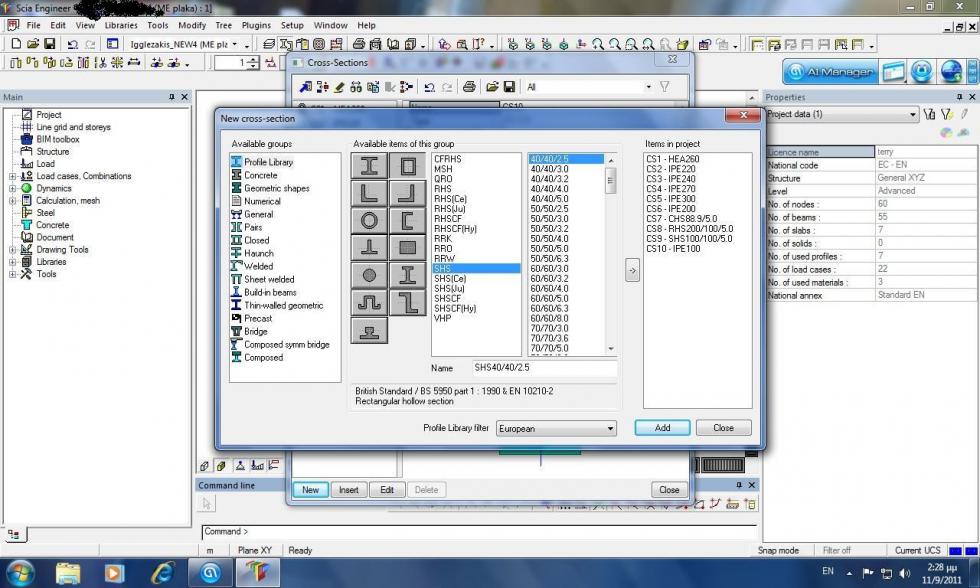Click the AI Manager button
This screenshot has height=588, width=980.
[x=830, y=72]
